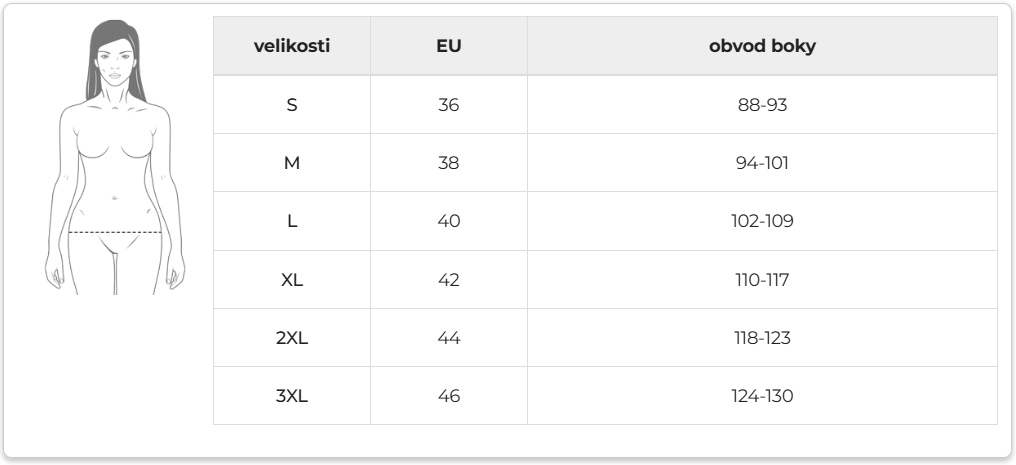
Task: Select the 'velikosti' column header
Action: click(x=292, y=46)
